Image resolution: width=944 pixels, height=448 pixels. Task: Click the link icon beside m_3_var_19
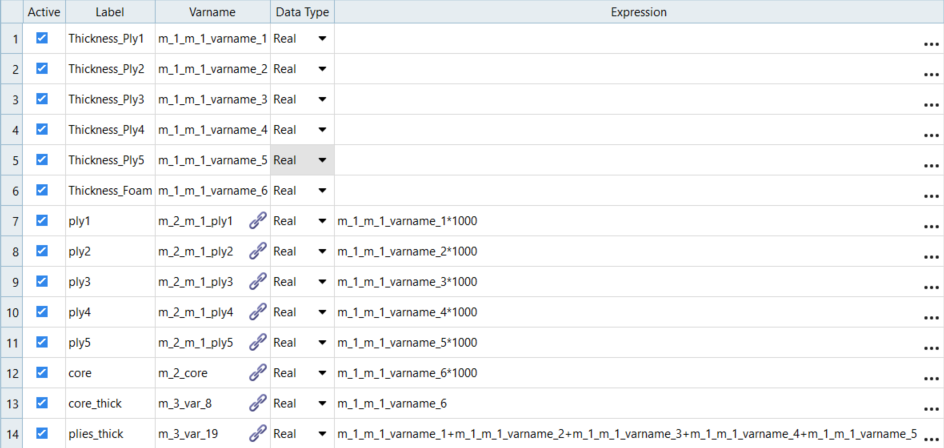pyautogui.click(x=257, y=434)
